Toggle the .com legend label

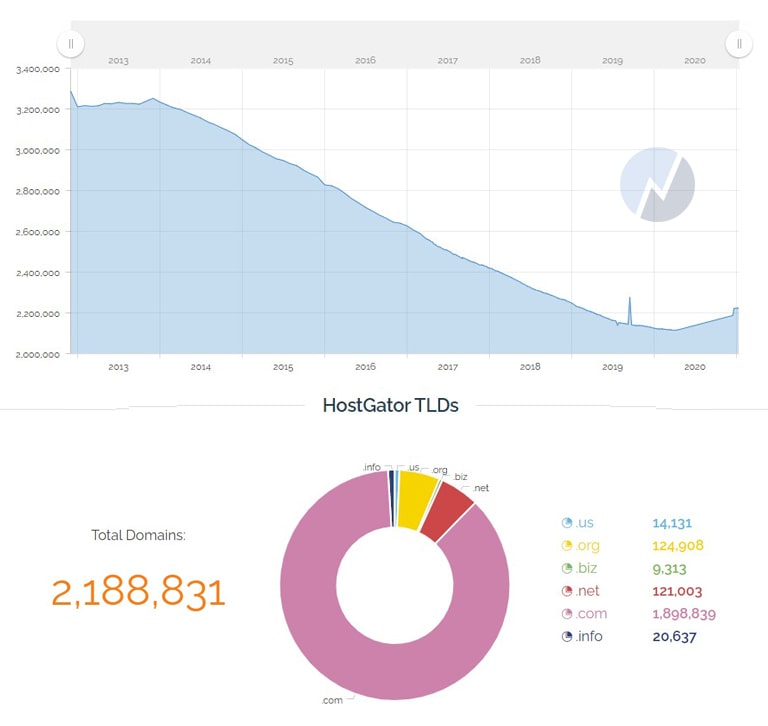tap(591, 613)
